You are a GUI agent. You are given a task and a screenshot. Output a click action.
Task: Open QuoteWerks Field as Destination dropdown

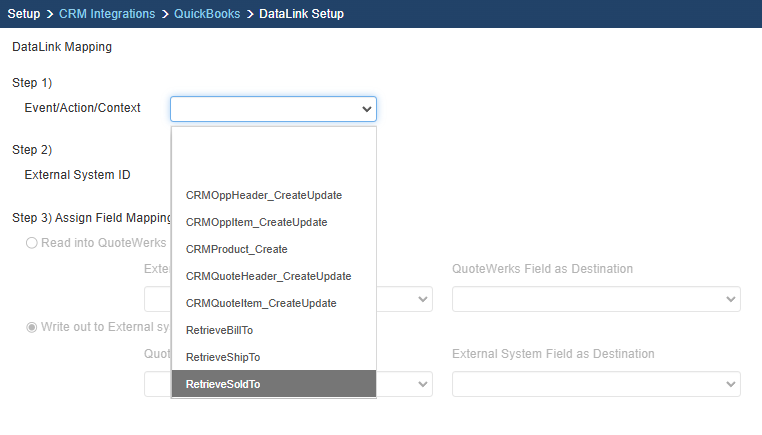coord(596,300)
